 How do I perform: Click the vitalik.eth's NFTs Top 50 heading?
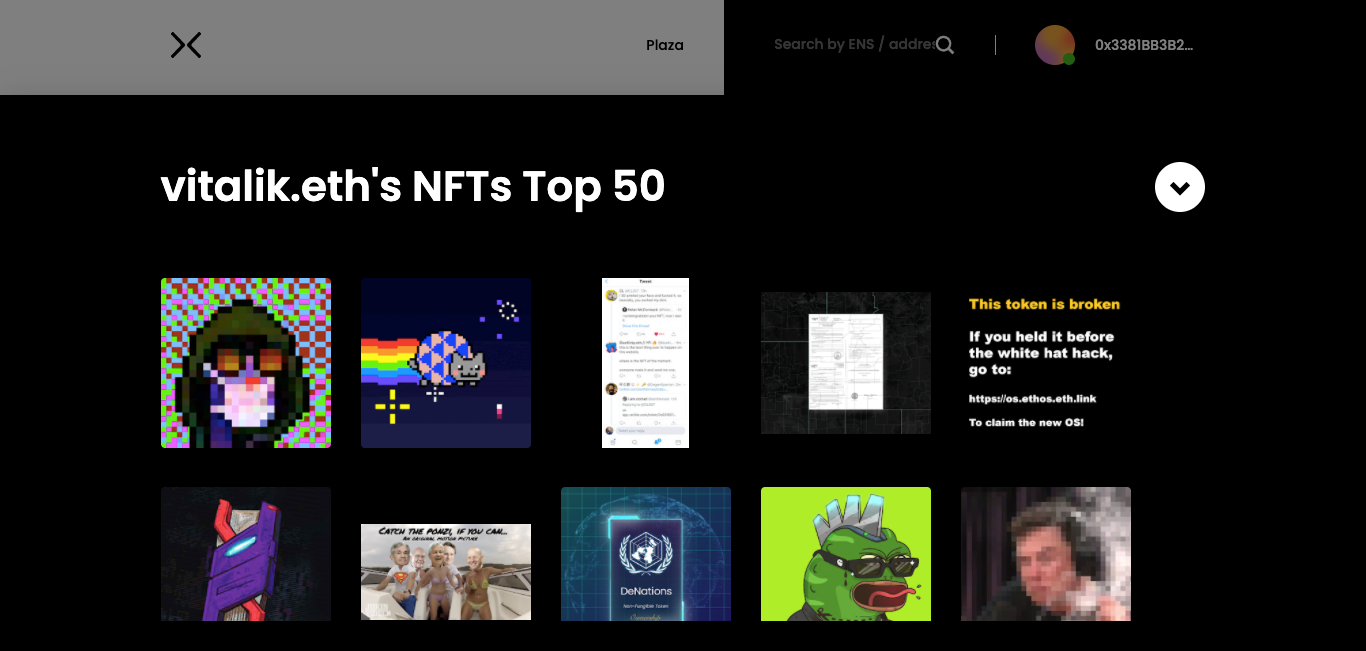413,187
